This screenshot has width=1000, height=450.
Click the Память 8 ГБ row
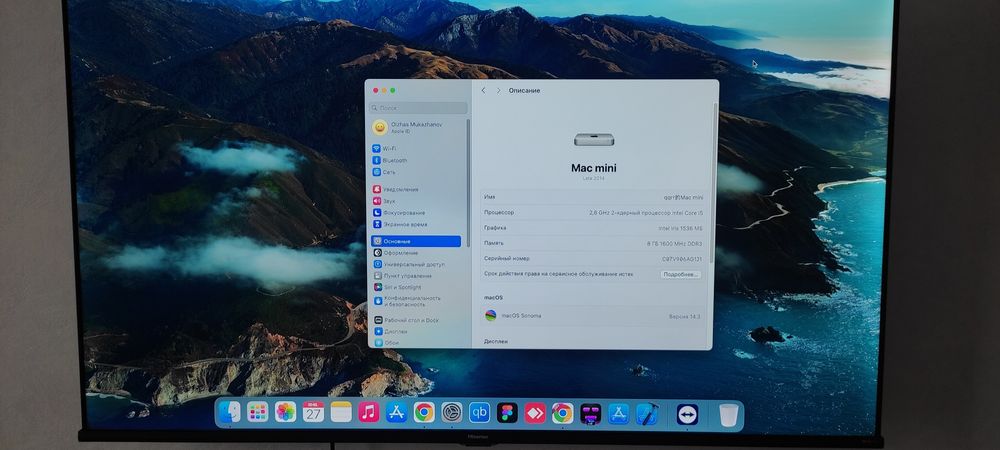593,243
